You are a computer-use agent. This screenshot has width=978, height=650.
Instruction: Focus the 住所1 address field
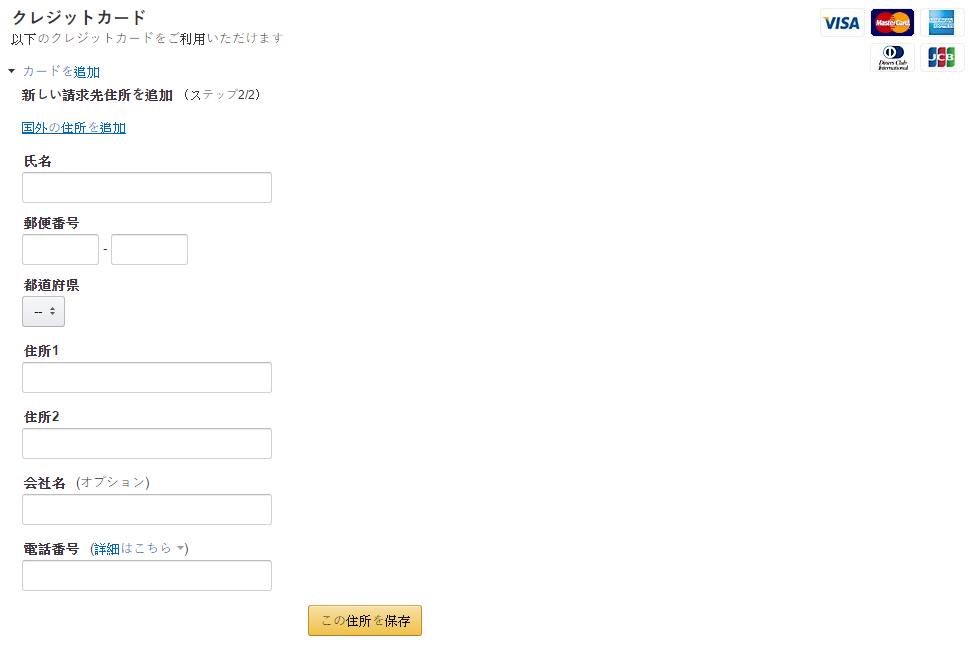point(147,377)
